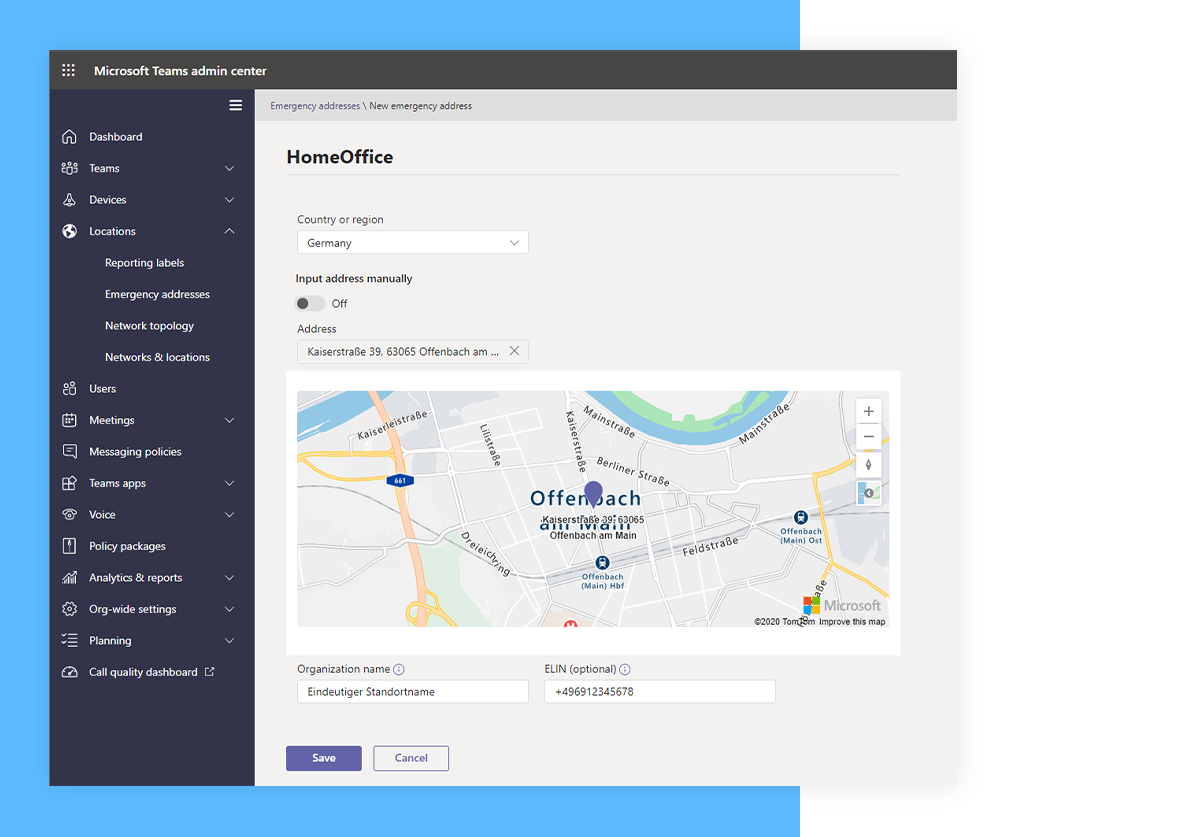Click the external link icon beside Call quality dashboard
This screenshot has height=837, width=1200.
click(209, 672)
